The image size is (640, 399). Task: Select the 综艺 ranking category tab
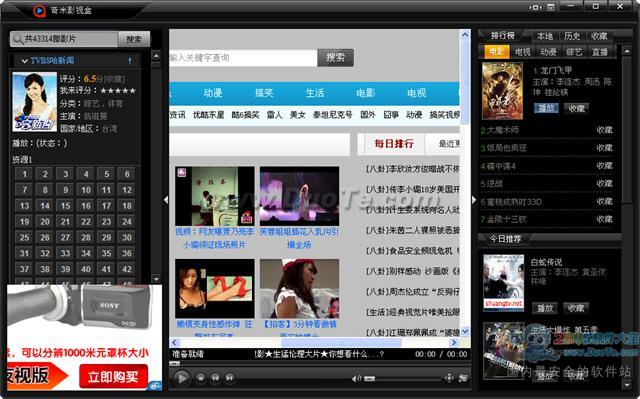click(x=574, y=52)
